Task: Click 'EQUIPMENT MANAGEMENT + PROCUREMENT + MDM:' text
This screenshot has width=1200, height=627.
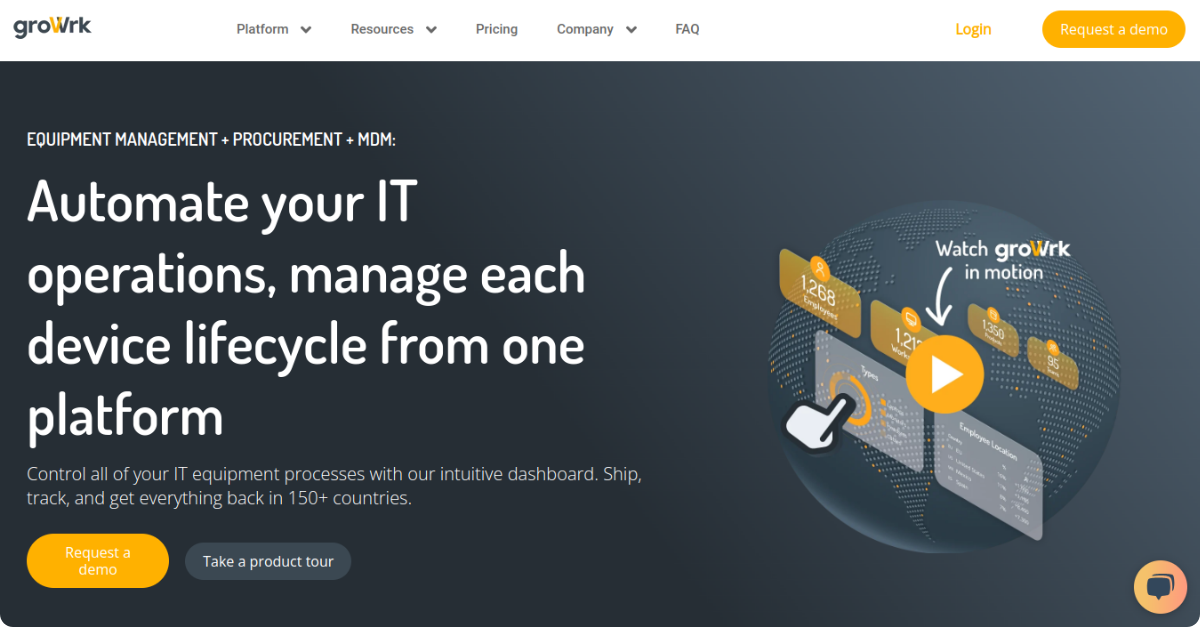Action: tap(211, 139)
